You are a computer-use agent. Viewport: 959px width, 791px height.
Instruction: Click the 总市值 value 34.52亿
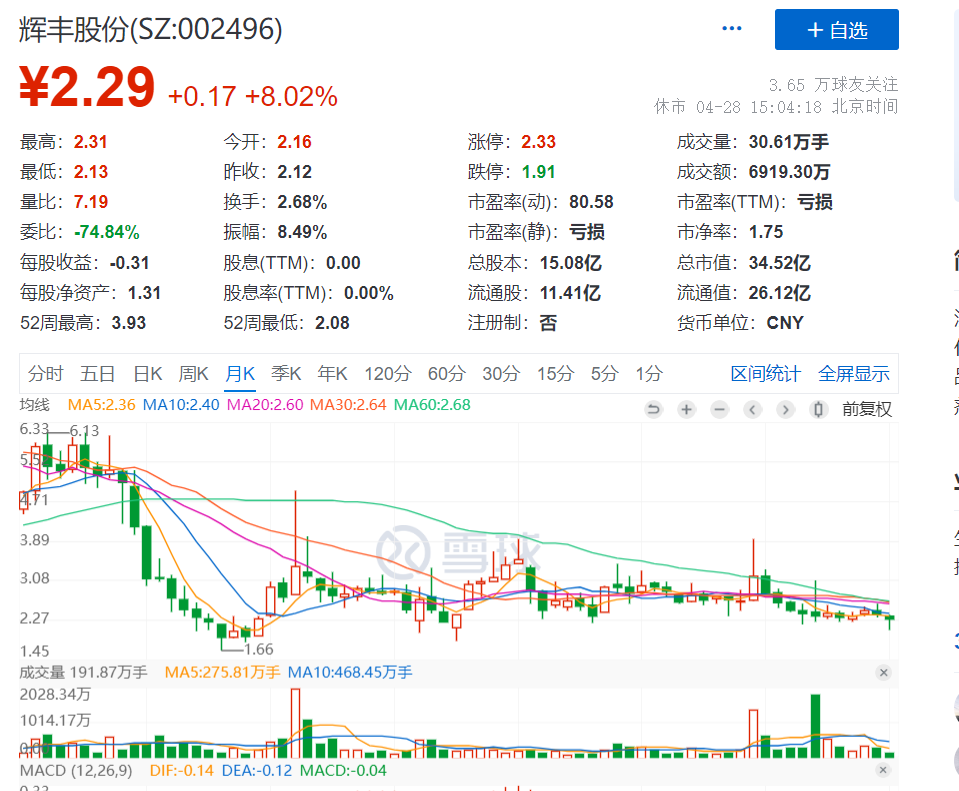pos(779,263)
